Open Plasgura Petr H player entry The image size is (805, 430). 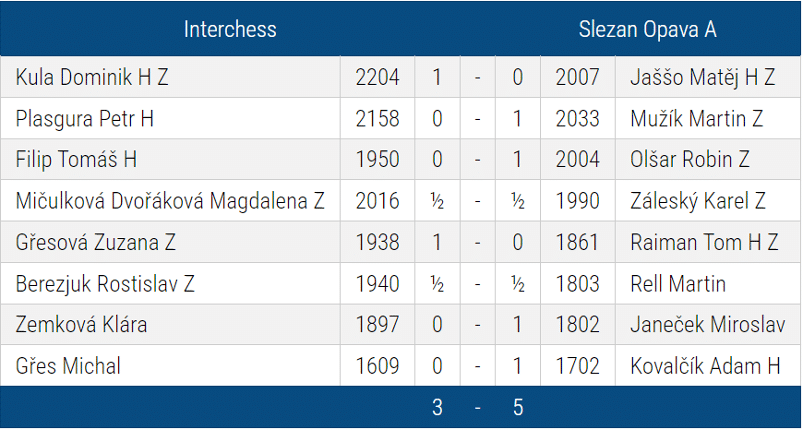(x=85, y=119)
